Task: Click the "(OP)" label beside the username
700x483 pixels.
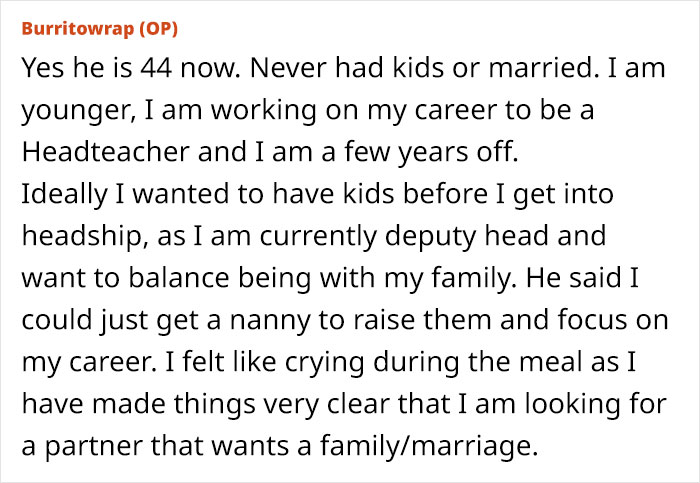Action: pyautogui.click(x=158, y=29)
